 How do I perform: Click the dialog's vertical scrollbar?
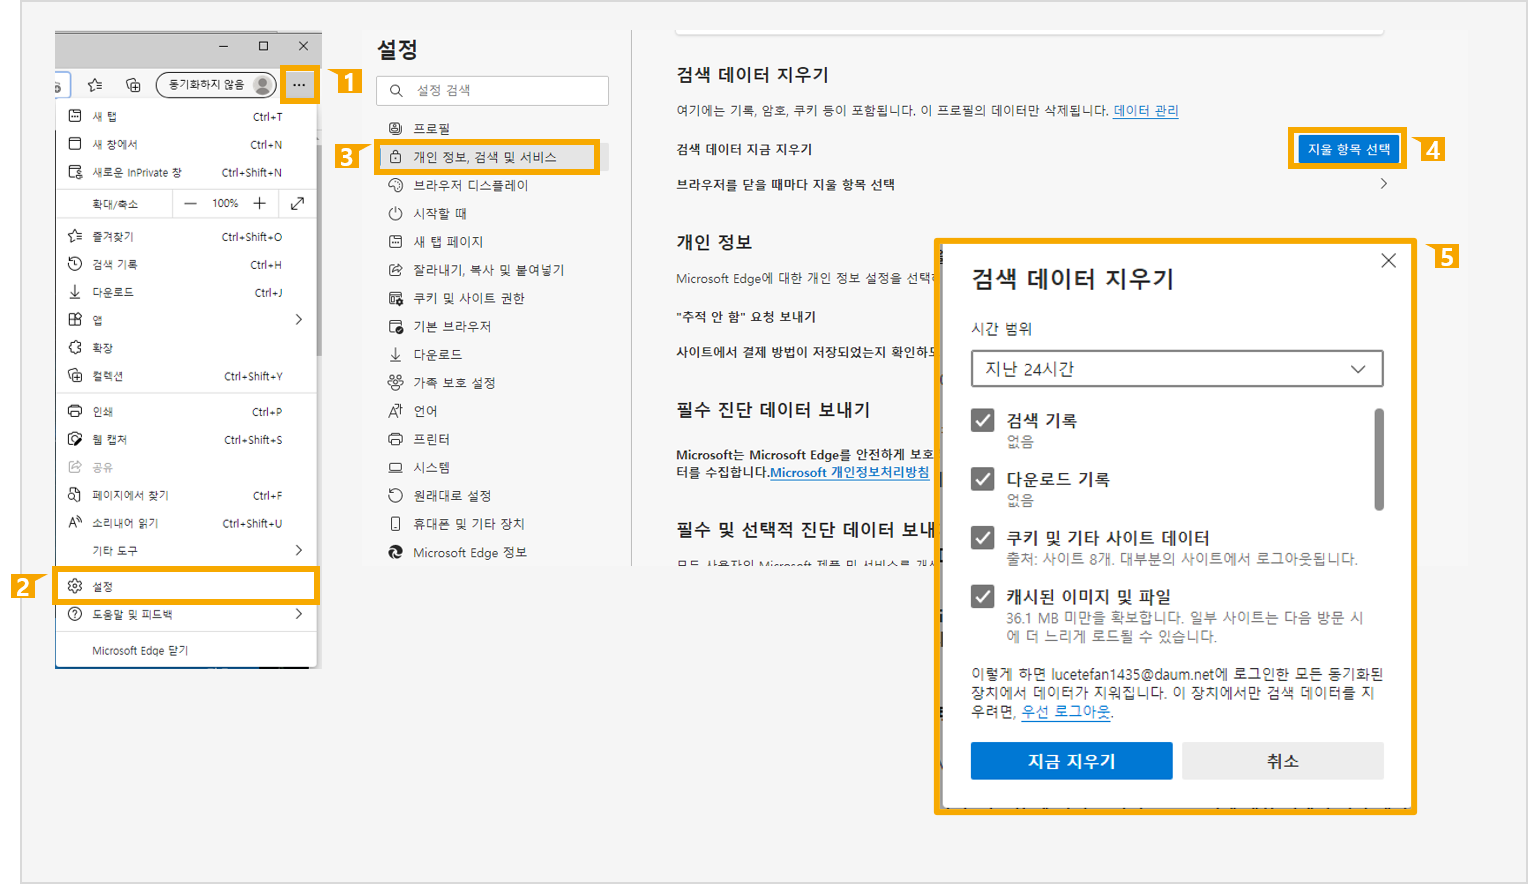[x=1379, y=460]
